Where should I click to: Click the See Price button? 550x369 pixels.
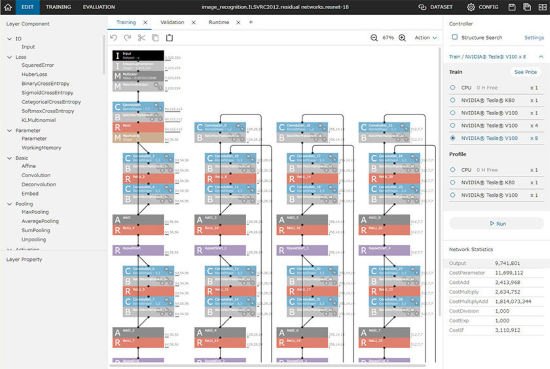(525, 72)
